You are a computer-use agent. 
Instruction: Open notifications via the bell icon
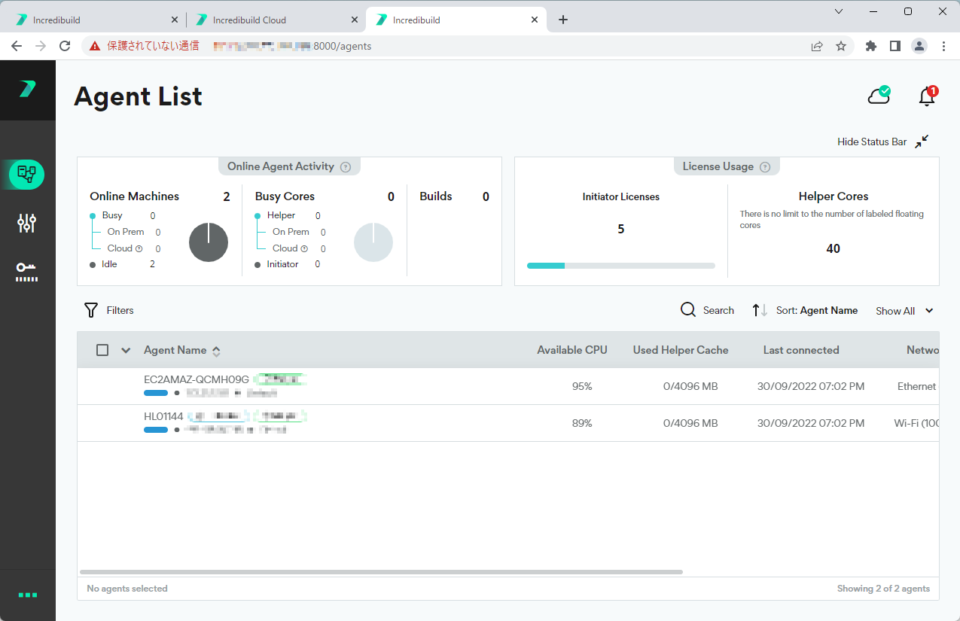[x=925, y=95]
